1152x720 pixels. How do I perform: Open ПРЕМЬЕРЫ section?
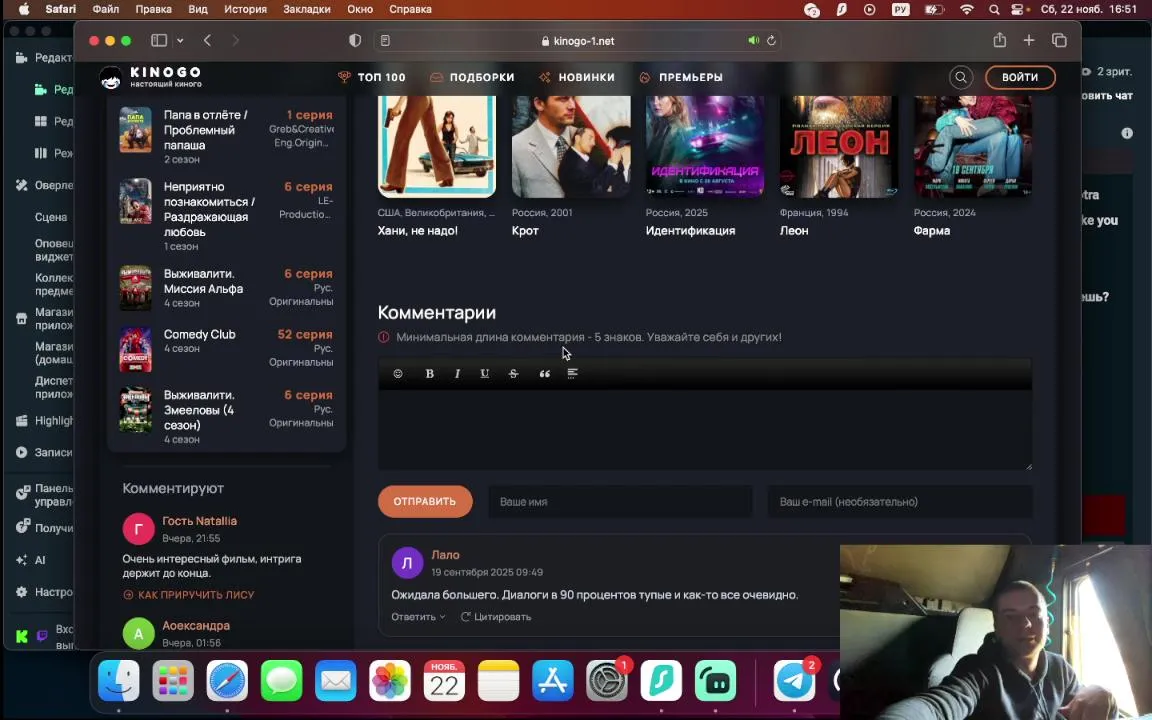click(x=680, y=77)
